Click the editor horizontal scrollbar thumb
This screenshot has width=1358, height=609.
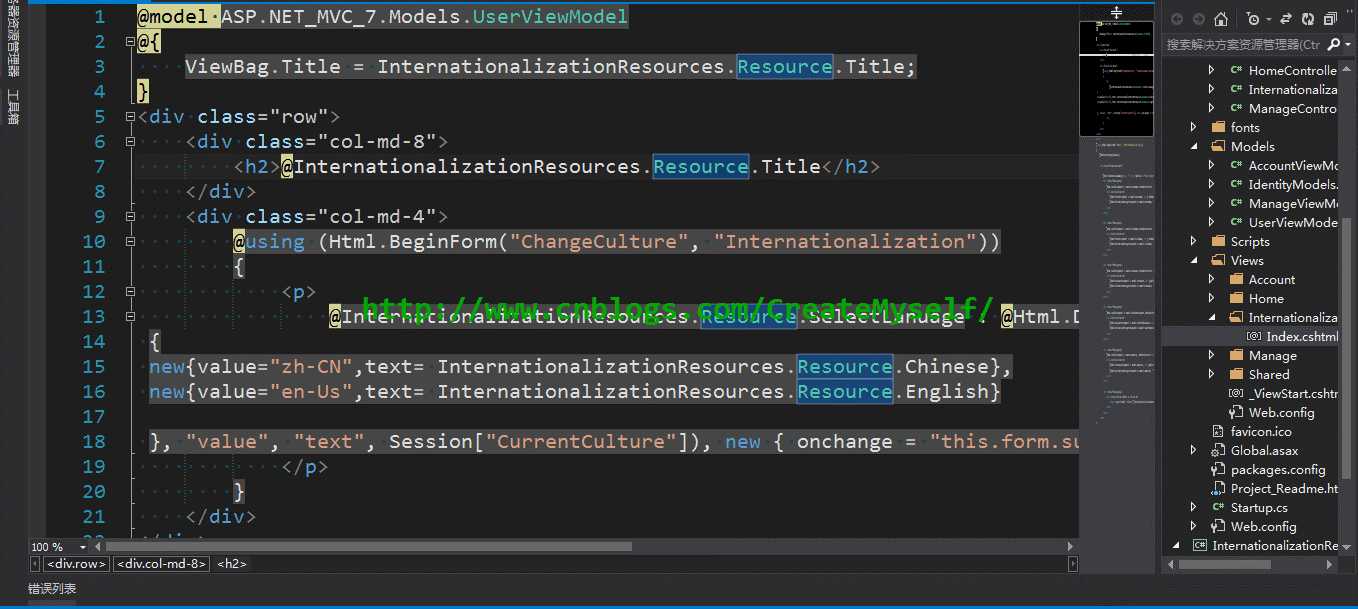coord(369,547)
